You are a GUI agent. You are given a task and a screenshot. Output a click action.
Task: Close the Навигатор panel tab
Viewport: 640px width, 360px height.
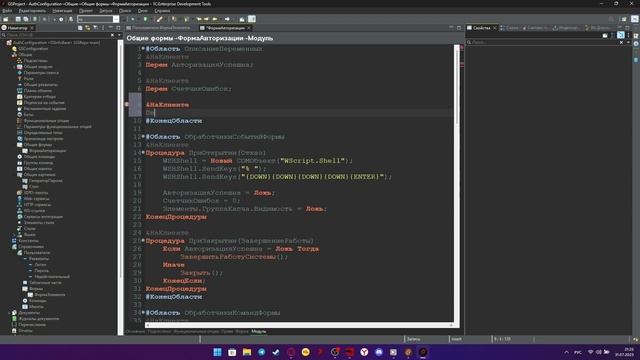coord(31,28)
